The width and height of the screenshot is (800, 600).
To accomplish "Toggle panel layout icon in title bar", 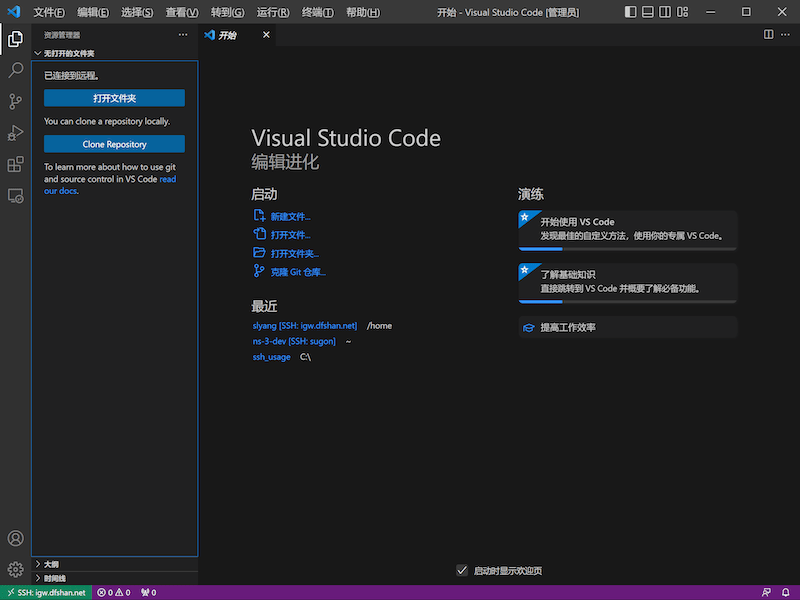I will [x=647, y=12].
